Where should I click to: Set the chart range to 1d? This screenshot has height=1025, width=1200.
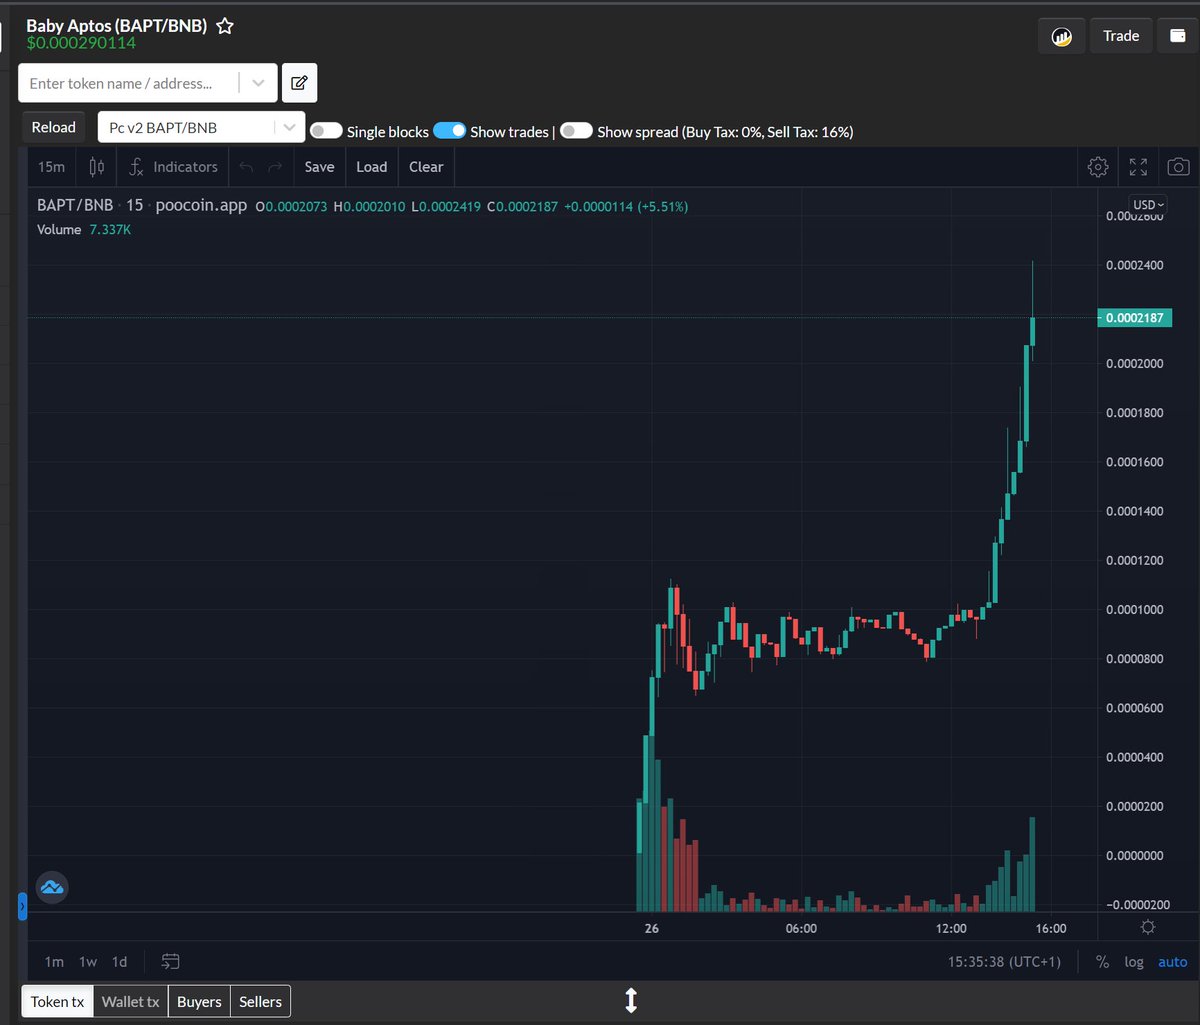tap(119, 962)
